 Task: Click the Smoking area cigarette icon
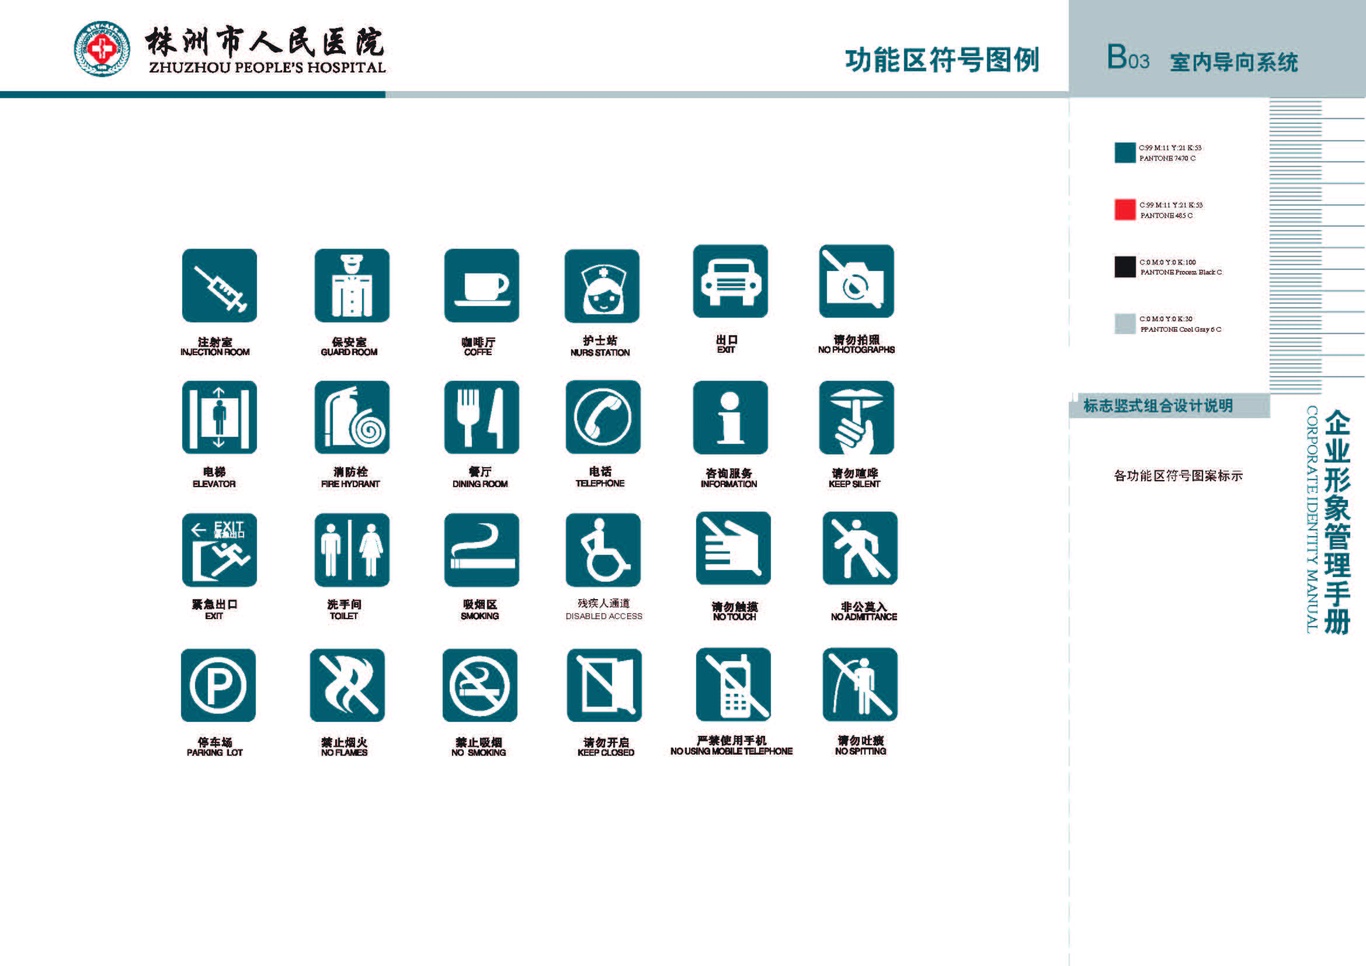[481, 550]
